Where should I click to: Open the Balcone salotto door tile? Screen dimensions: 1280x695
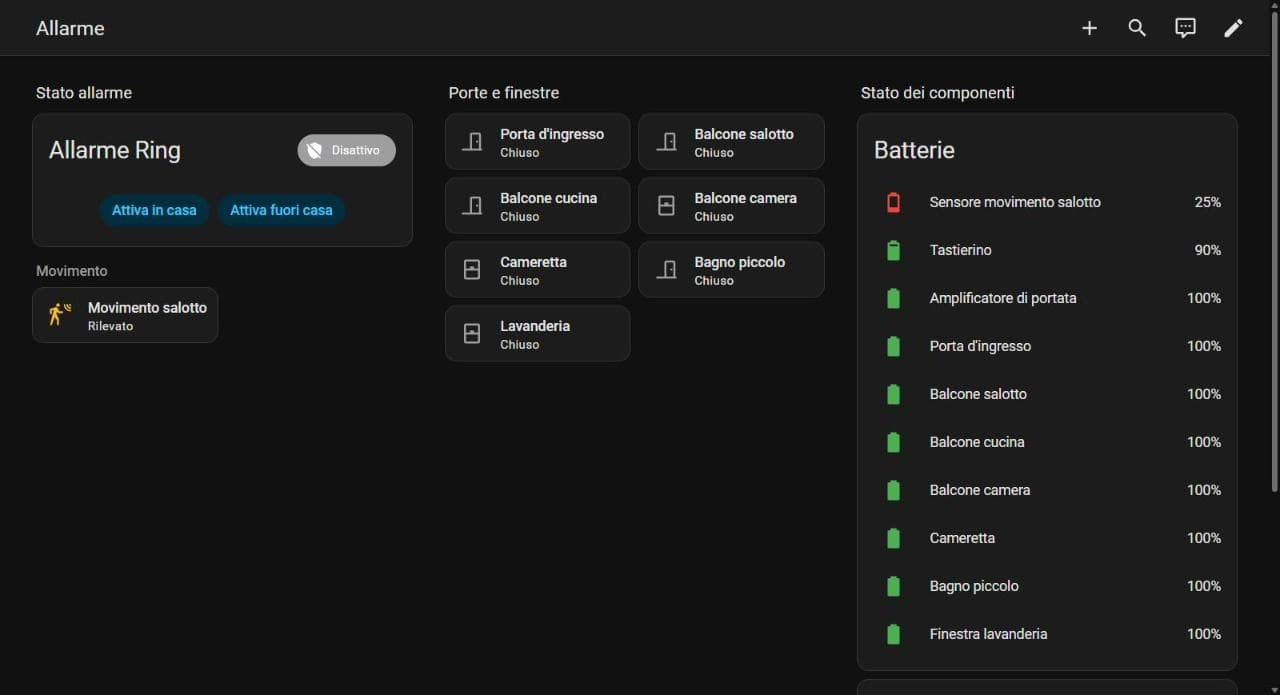coord(731,142)
